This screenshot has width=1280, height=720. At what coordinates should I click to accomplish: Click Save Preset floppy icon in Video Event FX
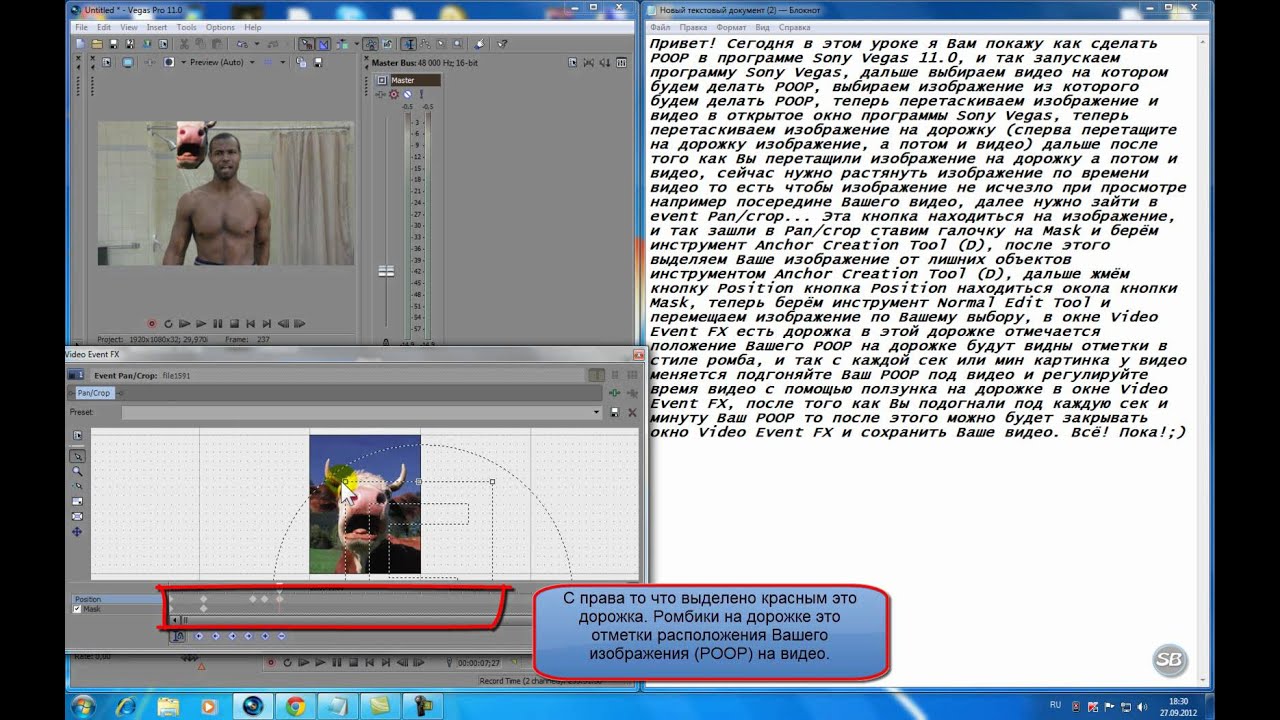[614, 412]
